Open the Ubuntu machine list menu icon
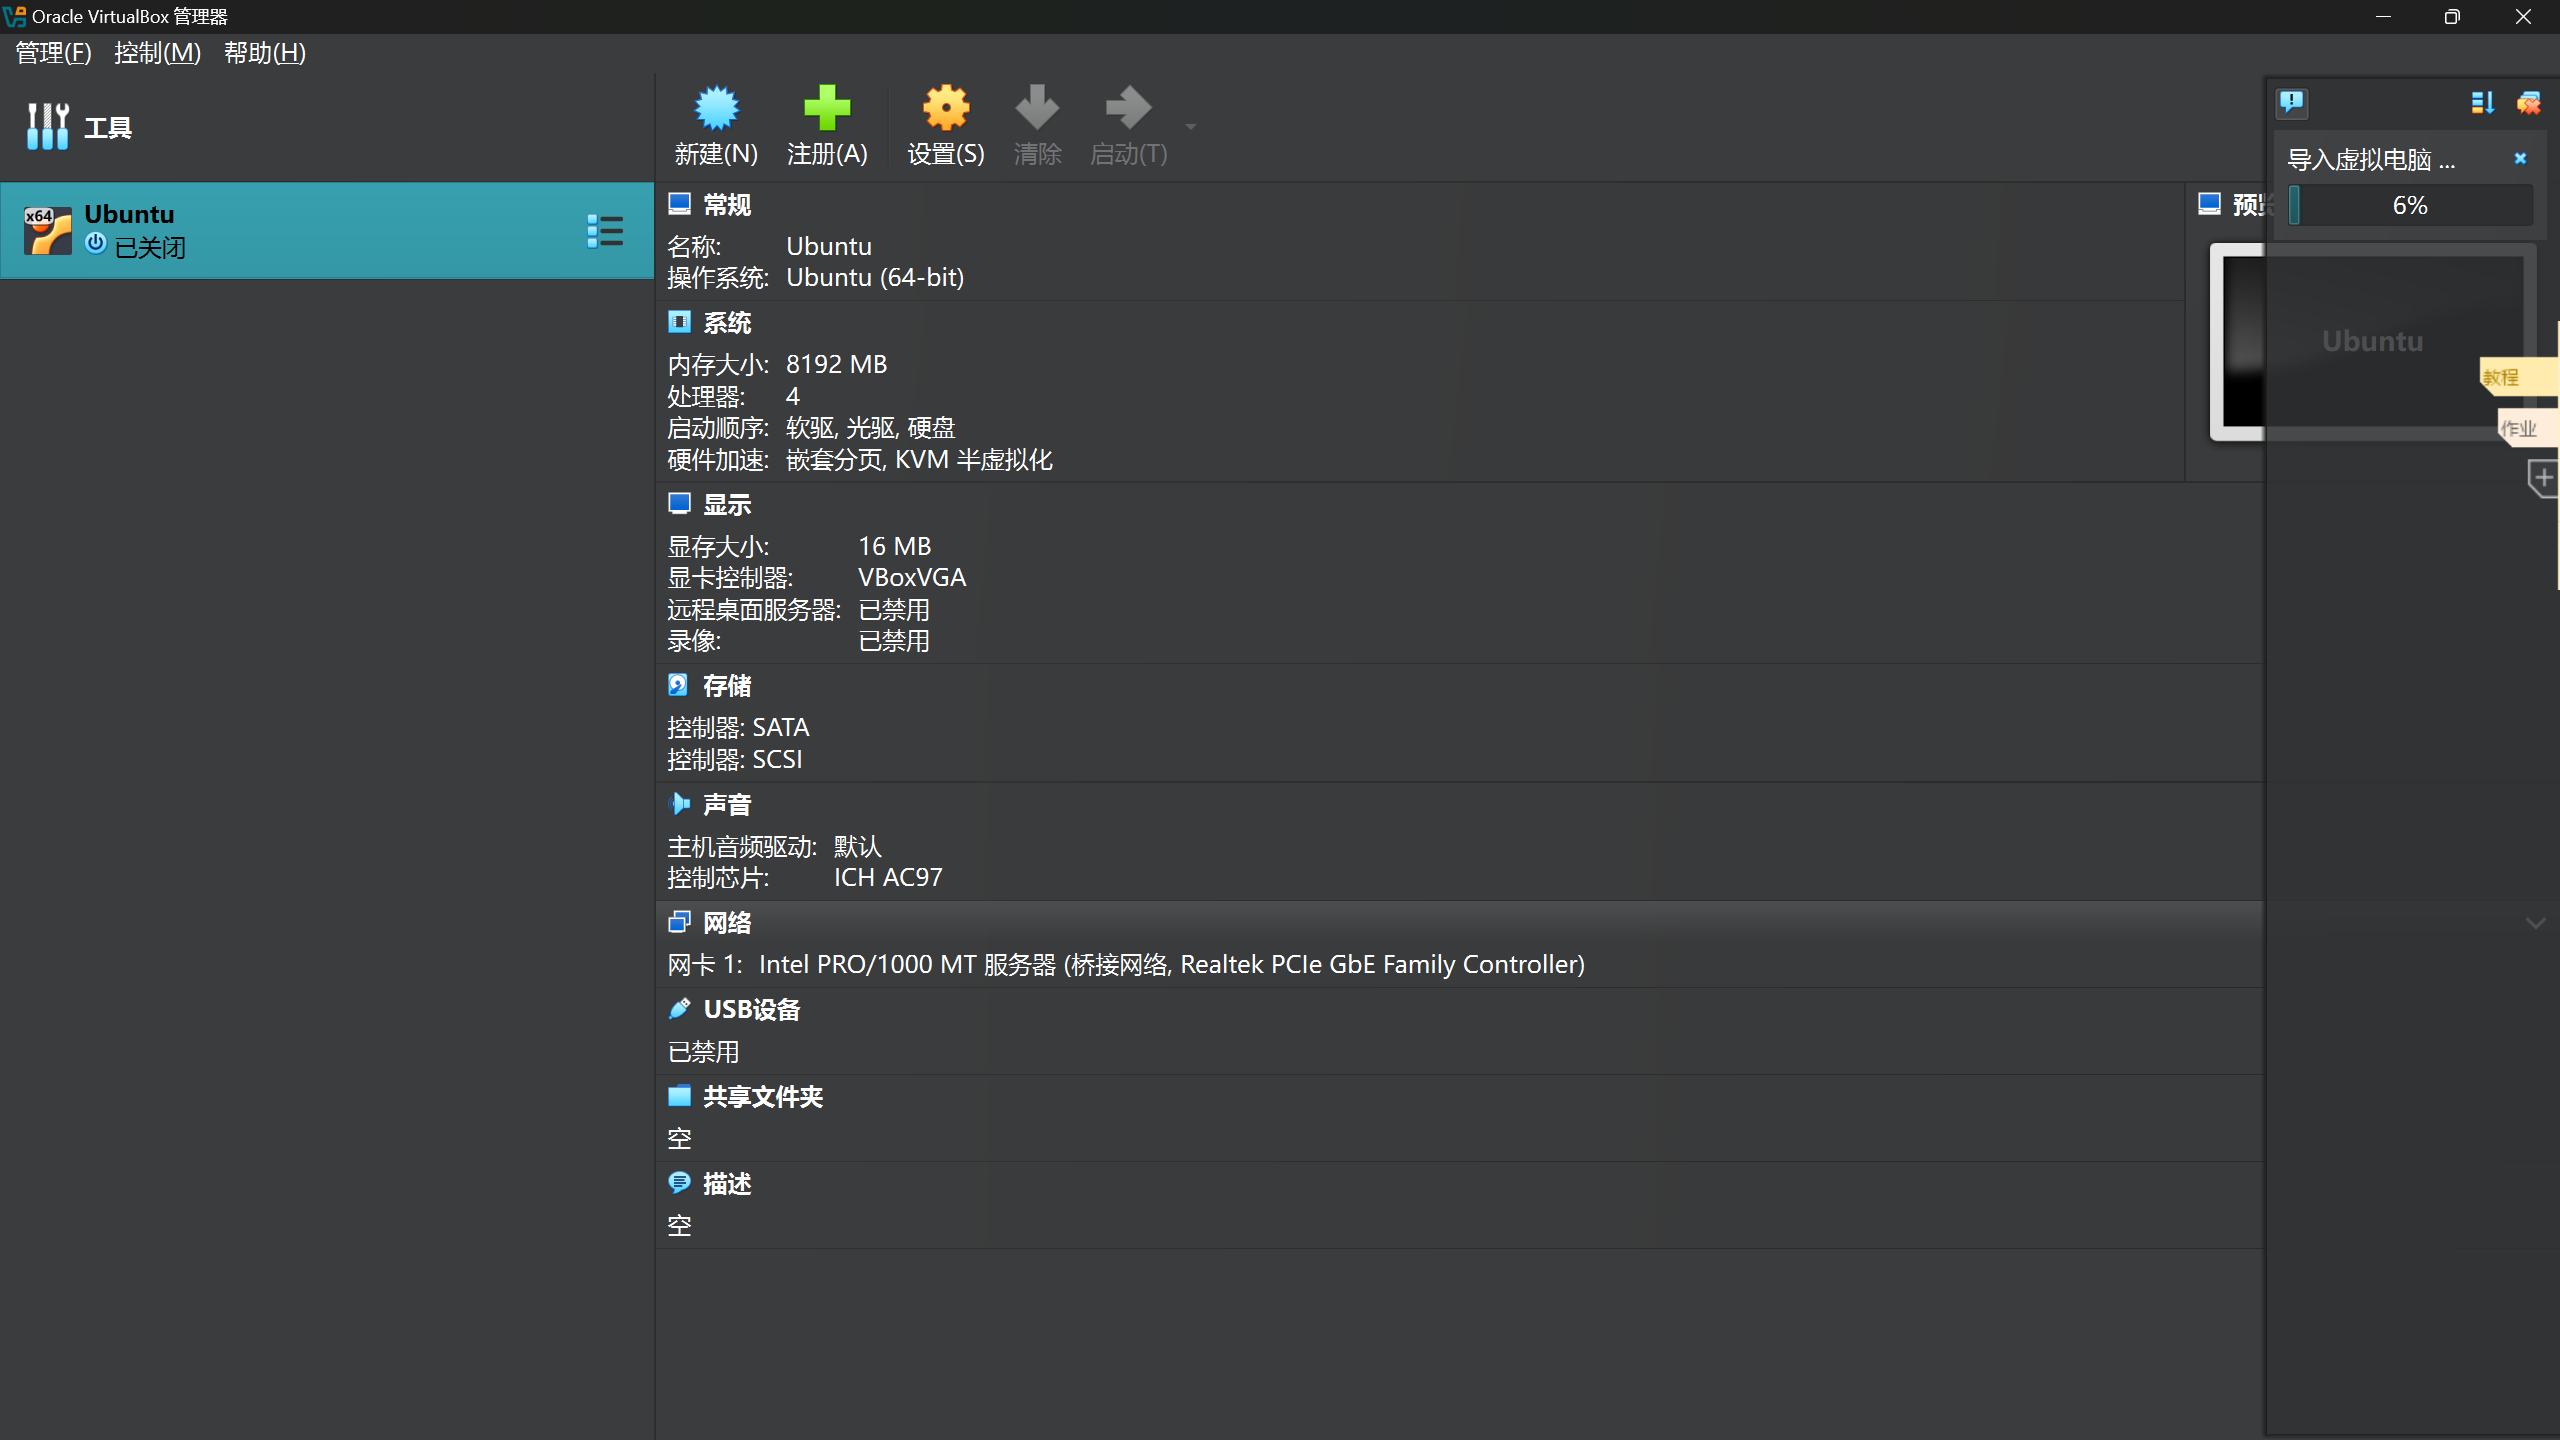The width and height of the screenshot is (2560, 1440). (x=605, y=231)
